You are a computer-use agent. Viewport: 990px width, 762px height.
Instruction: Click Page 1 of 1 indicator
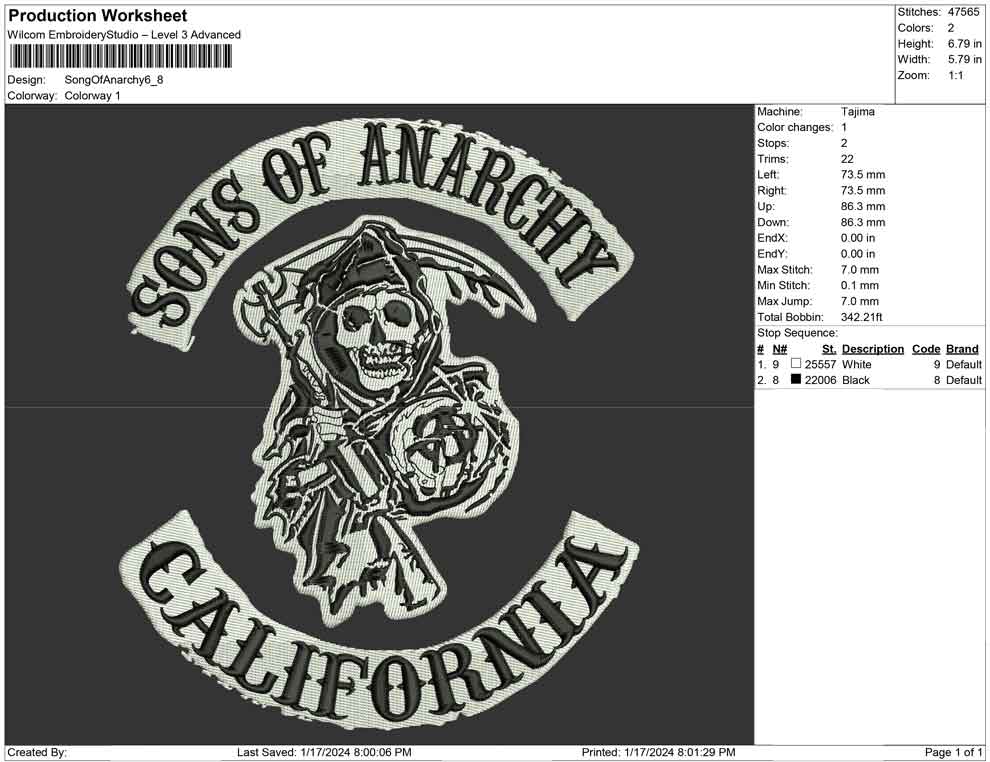coord(952,752)
